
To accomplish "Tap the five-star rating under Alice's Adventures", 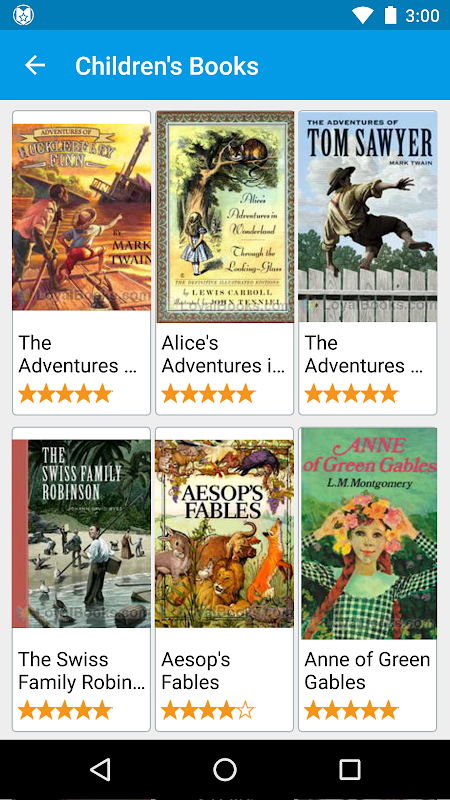I will 208,393.
